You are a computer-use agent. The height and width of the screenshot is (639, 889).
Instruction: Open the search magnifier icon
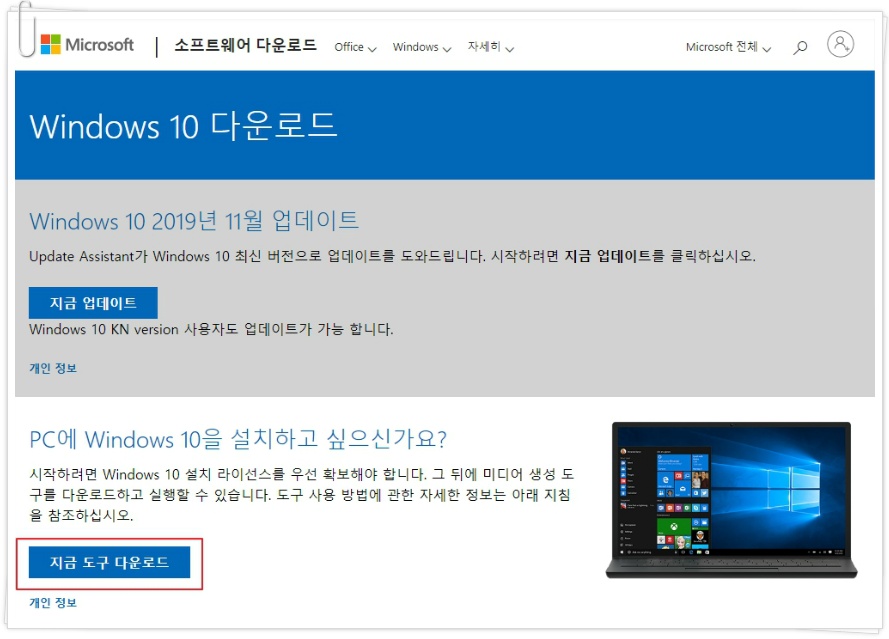tap(800, 47)
